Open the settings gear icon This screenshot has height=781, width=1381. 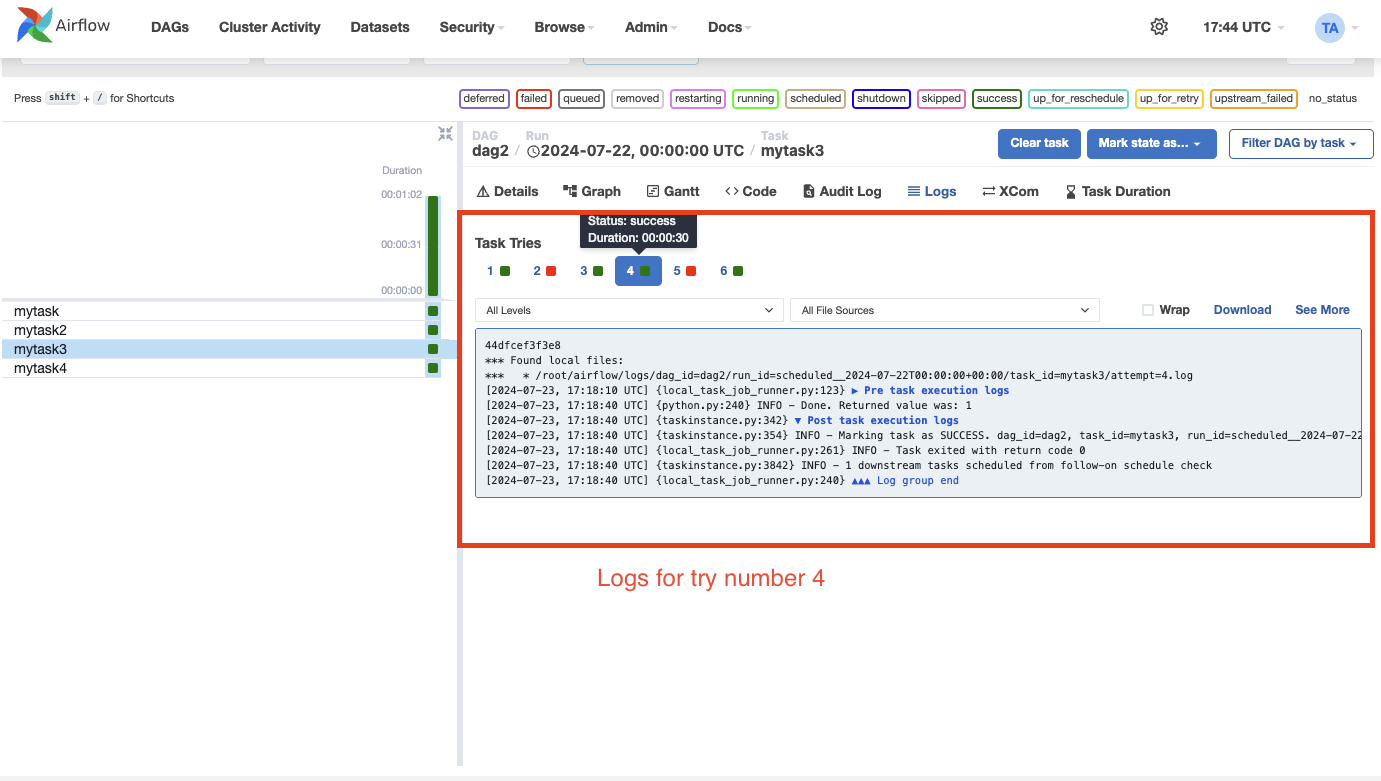(x=1159, y=26)
